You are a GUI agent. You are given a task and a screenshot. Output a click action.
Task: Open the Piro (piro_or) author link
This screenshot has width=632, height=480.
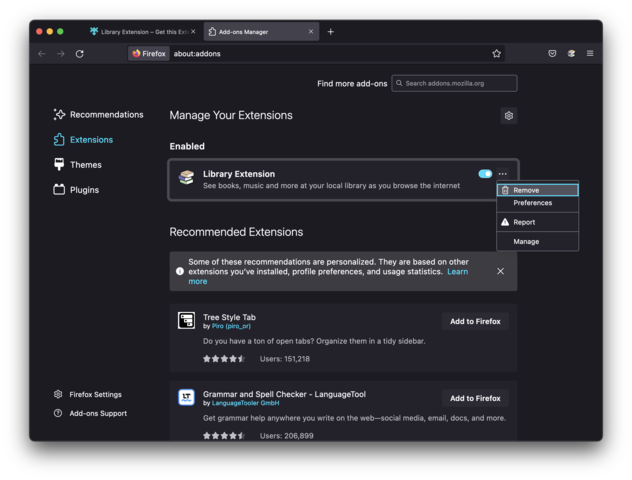[231, 326]
